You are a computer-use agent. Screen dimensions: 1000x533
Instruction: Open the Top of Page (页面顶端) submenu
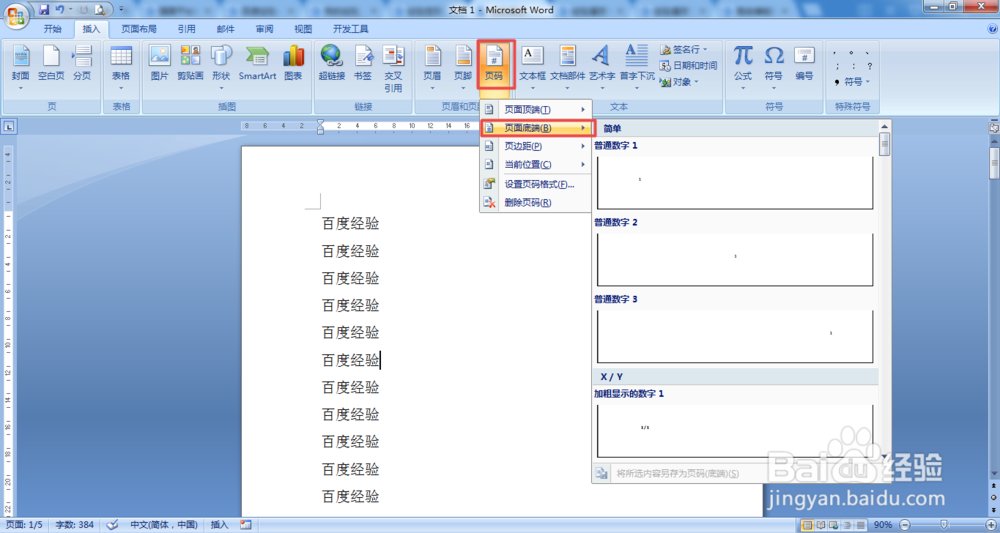(536, 110)
